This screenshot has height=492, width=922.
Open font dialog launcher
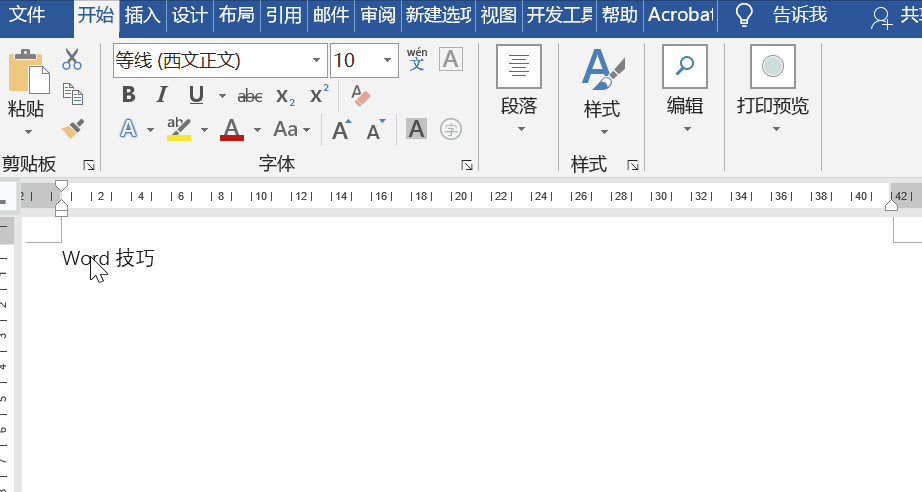pos(467,165)
